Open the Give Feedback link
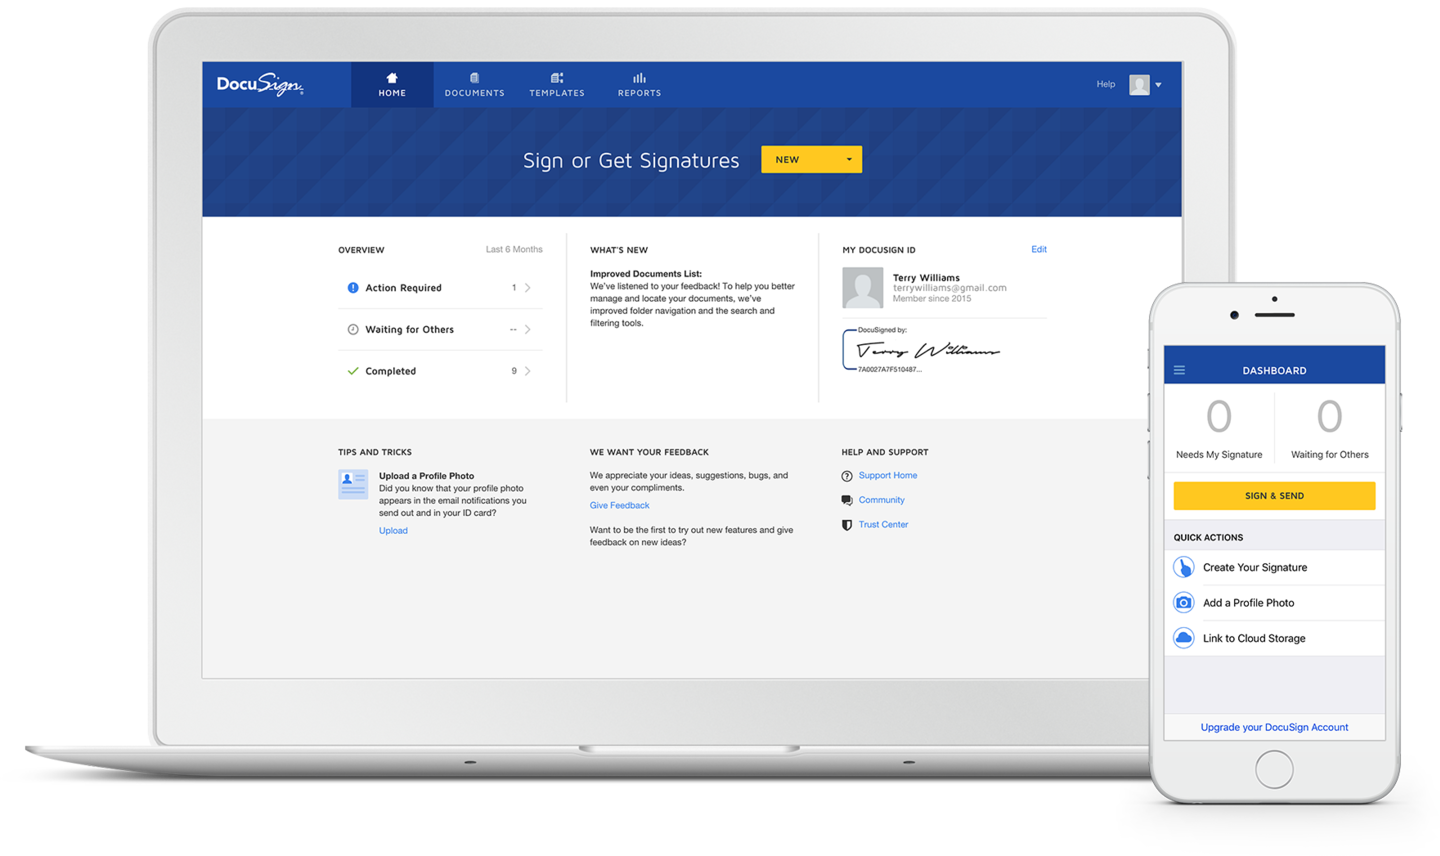The width and height of the screenshot is (1440, 856). 619,505
